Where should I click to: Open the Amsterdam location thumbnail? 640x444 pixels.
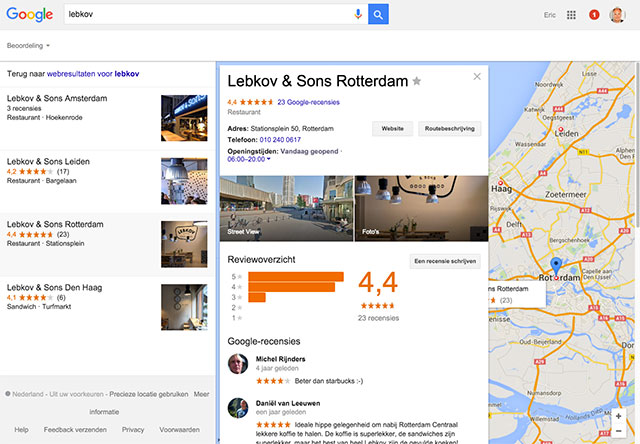[184, 118]
